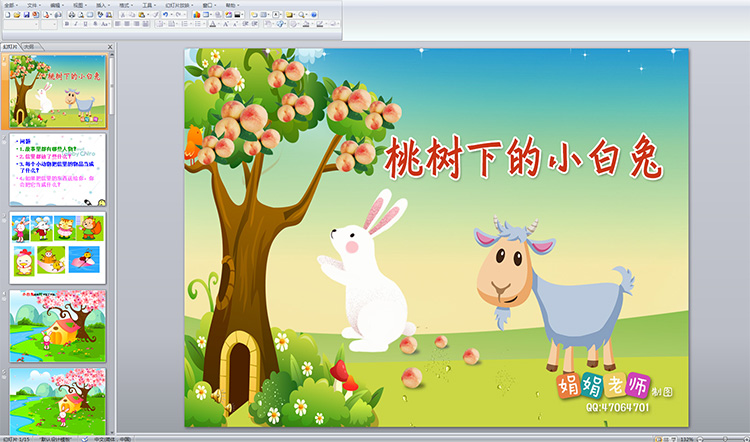The image size is (750, 442).
Task: Open Help with the blue question icon
Action: click(x=314, y=15)
